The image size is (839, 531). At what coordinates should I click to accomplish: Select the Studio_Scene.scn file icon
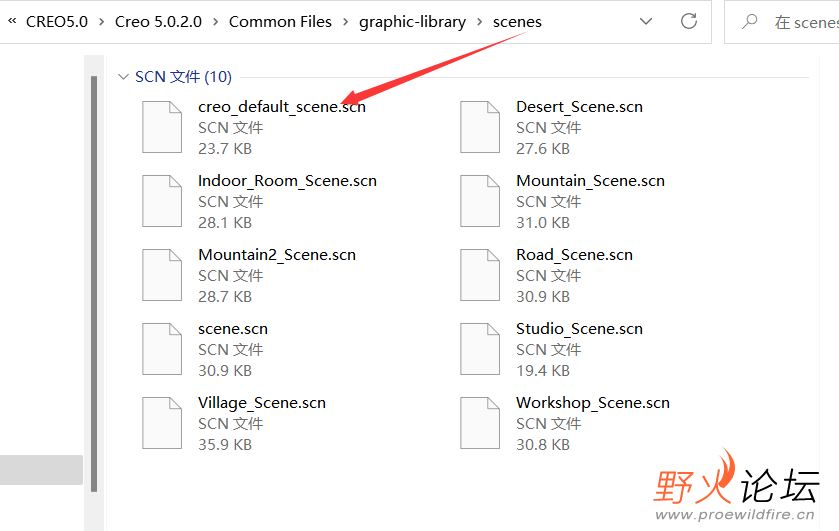[x=480, y=348]
